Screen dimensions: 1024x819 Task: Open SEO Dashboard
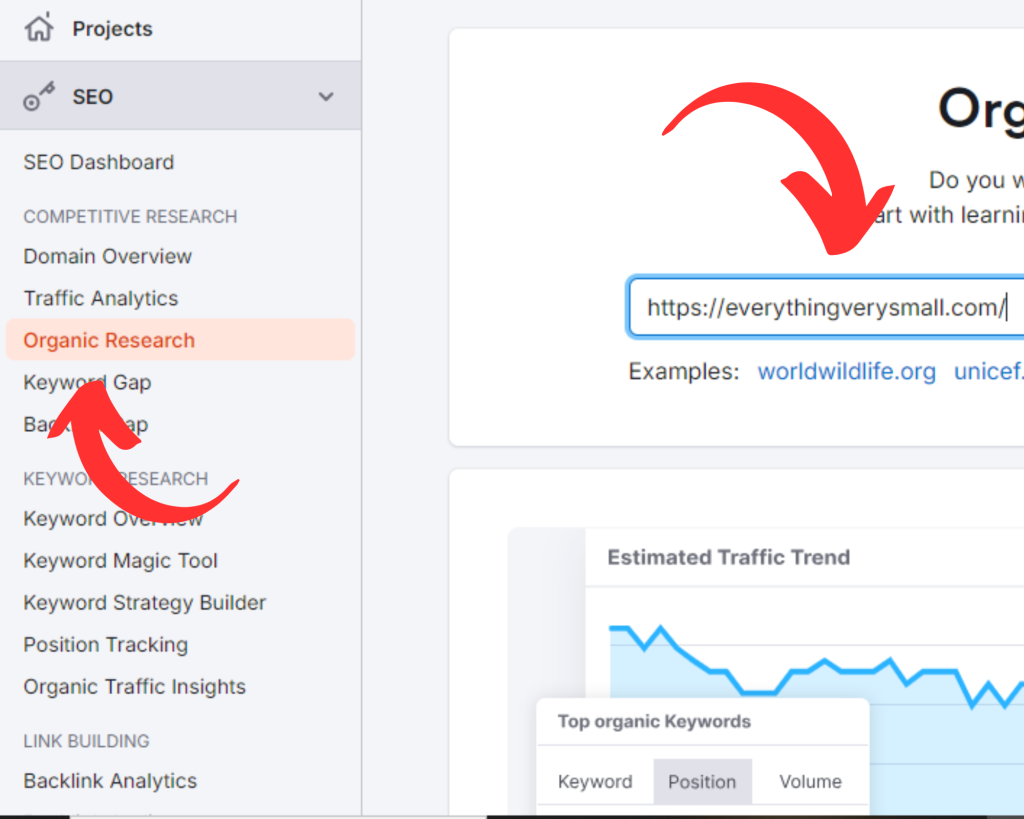[98, 162]
